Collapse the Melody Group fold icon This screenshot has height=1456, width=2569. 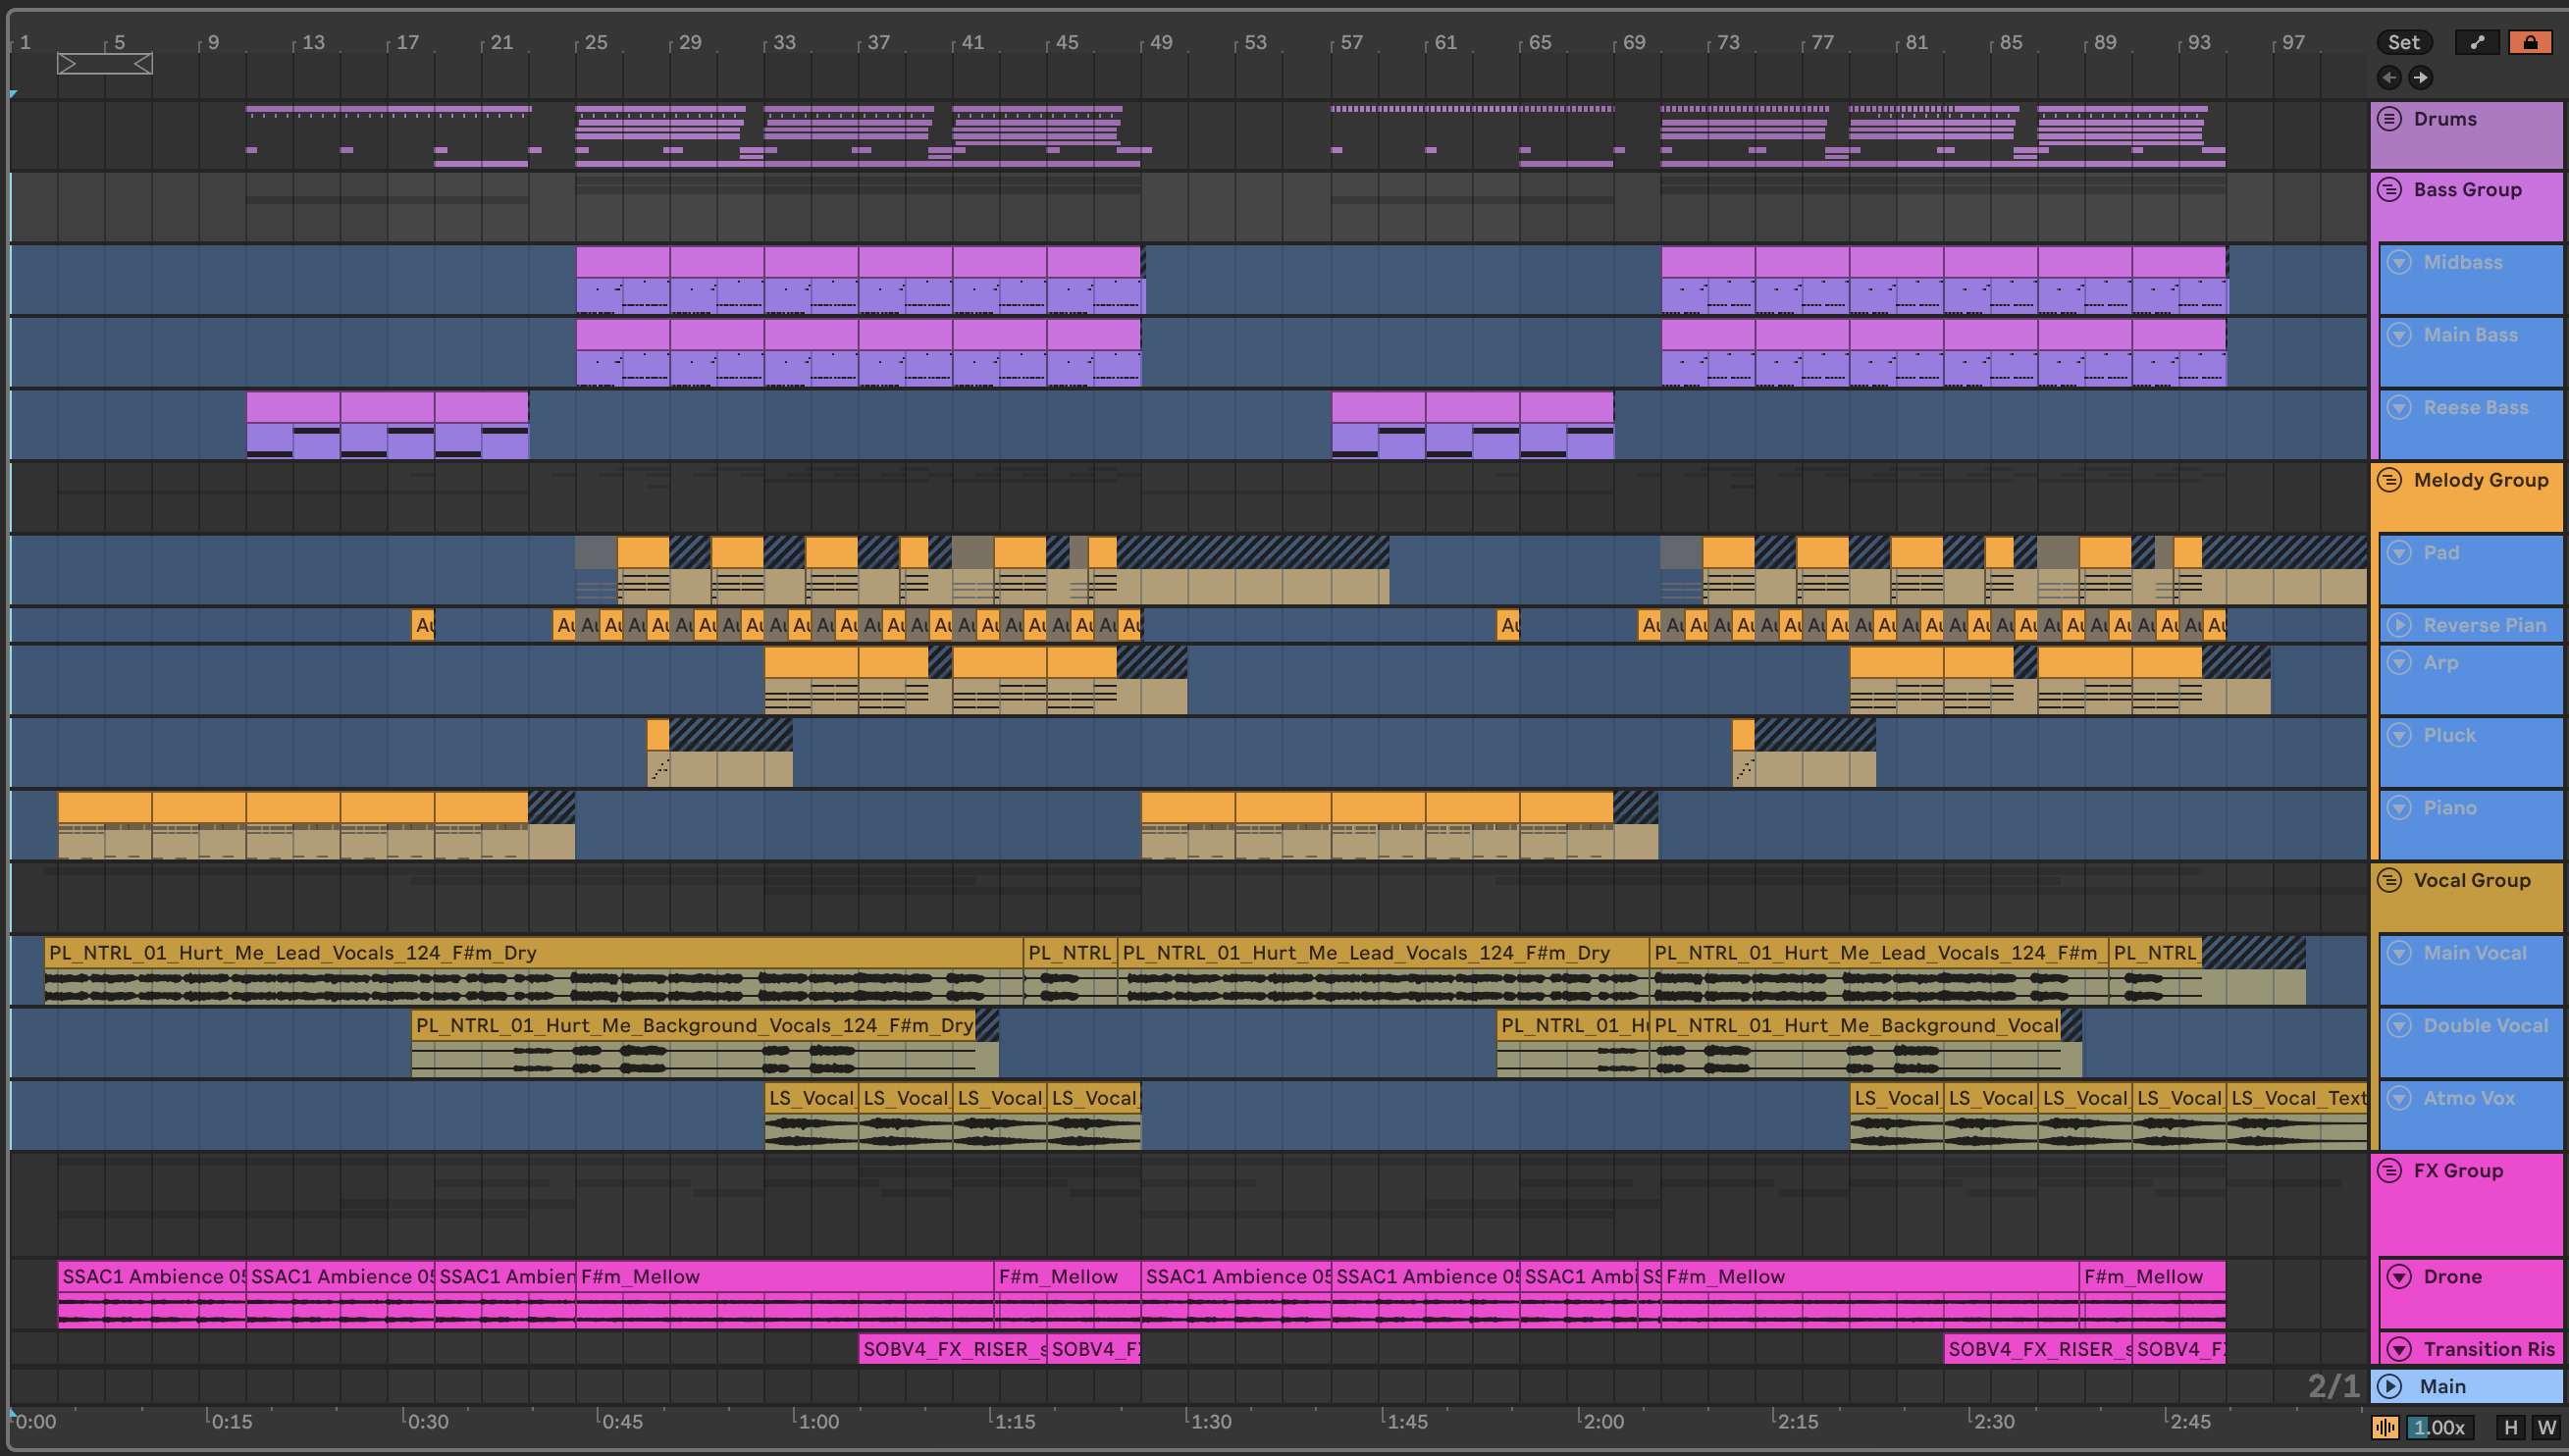[x=2389, y=480]
